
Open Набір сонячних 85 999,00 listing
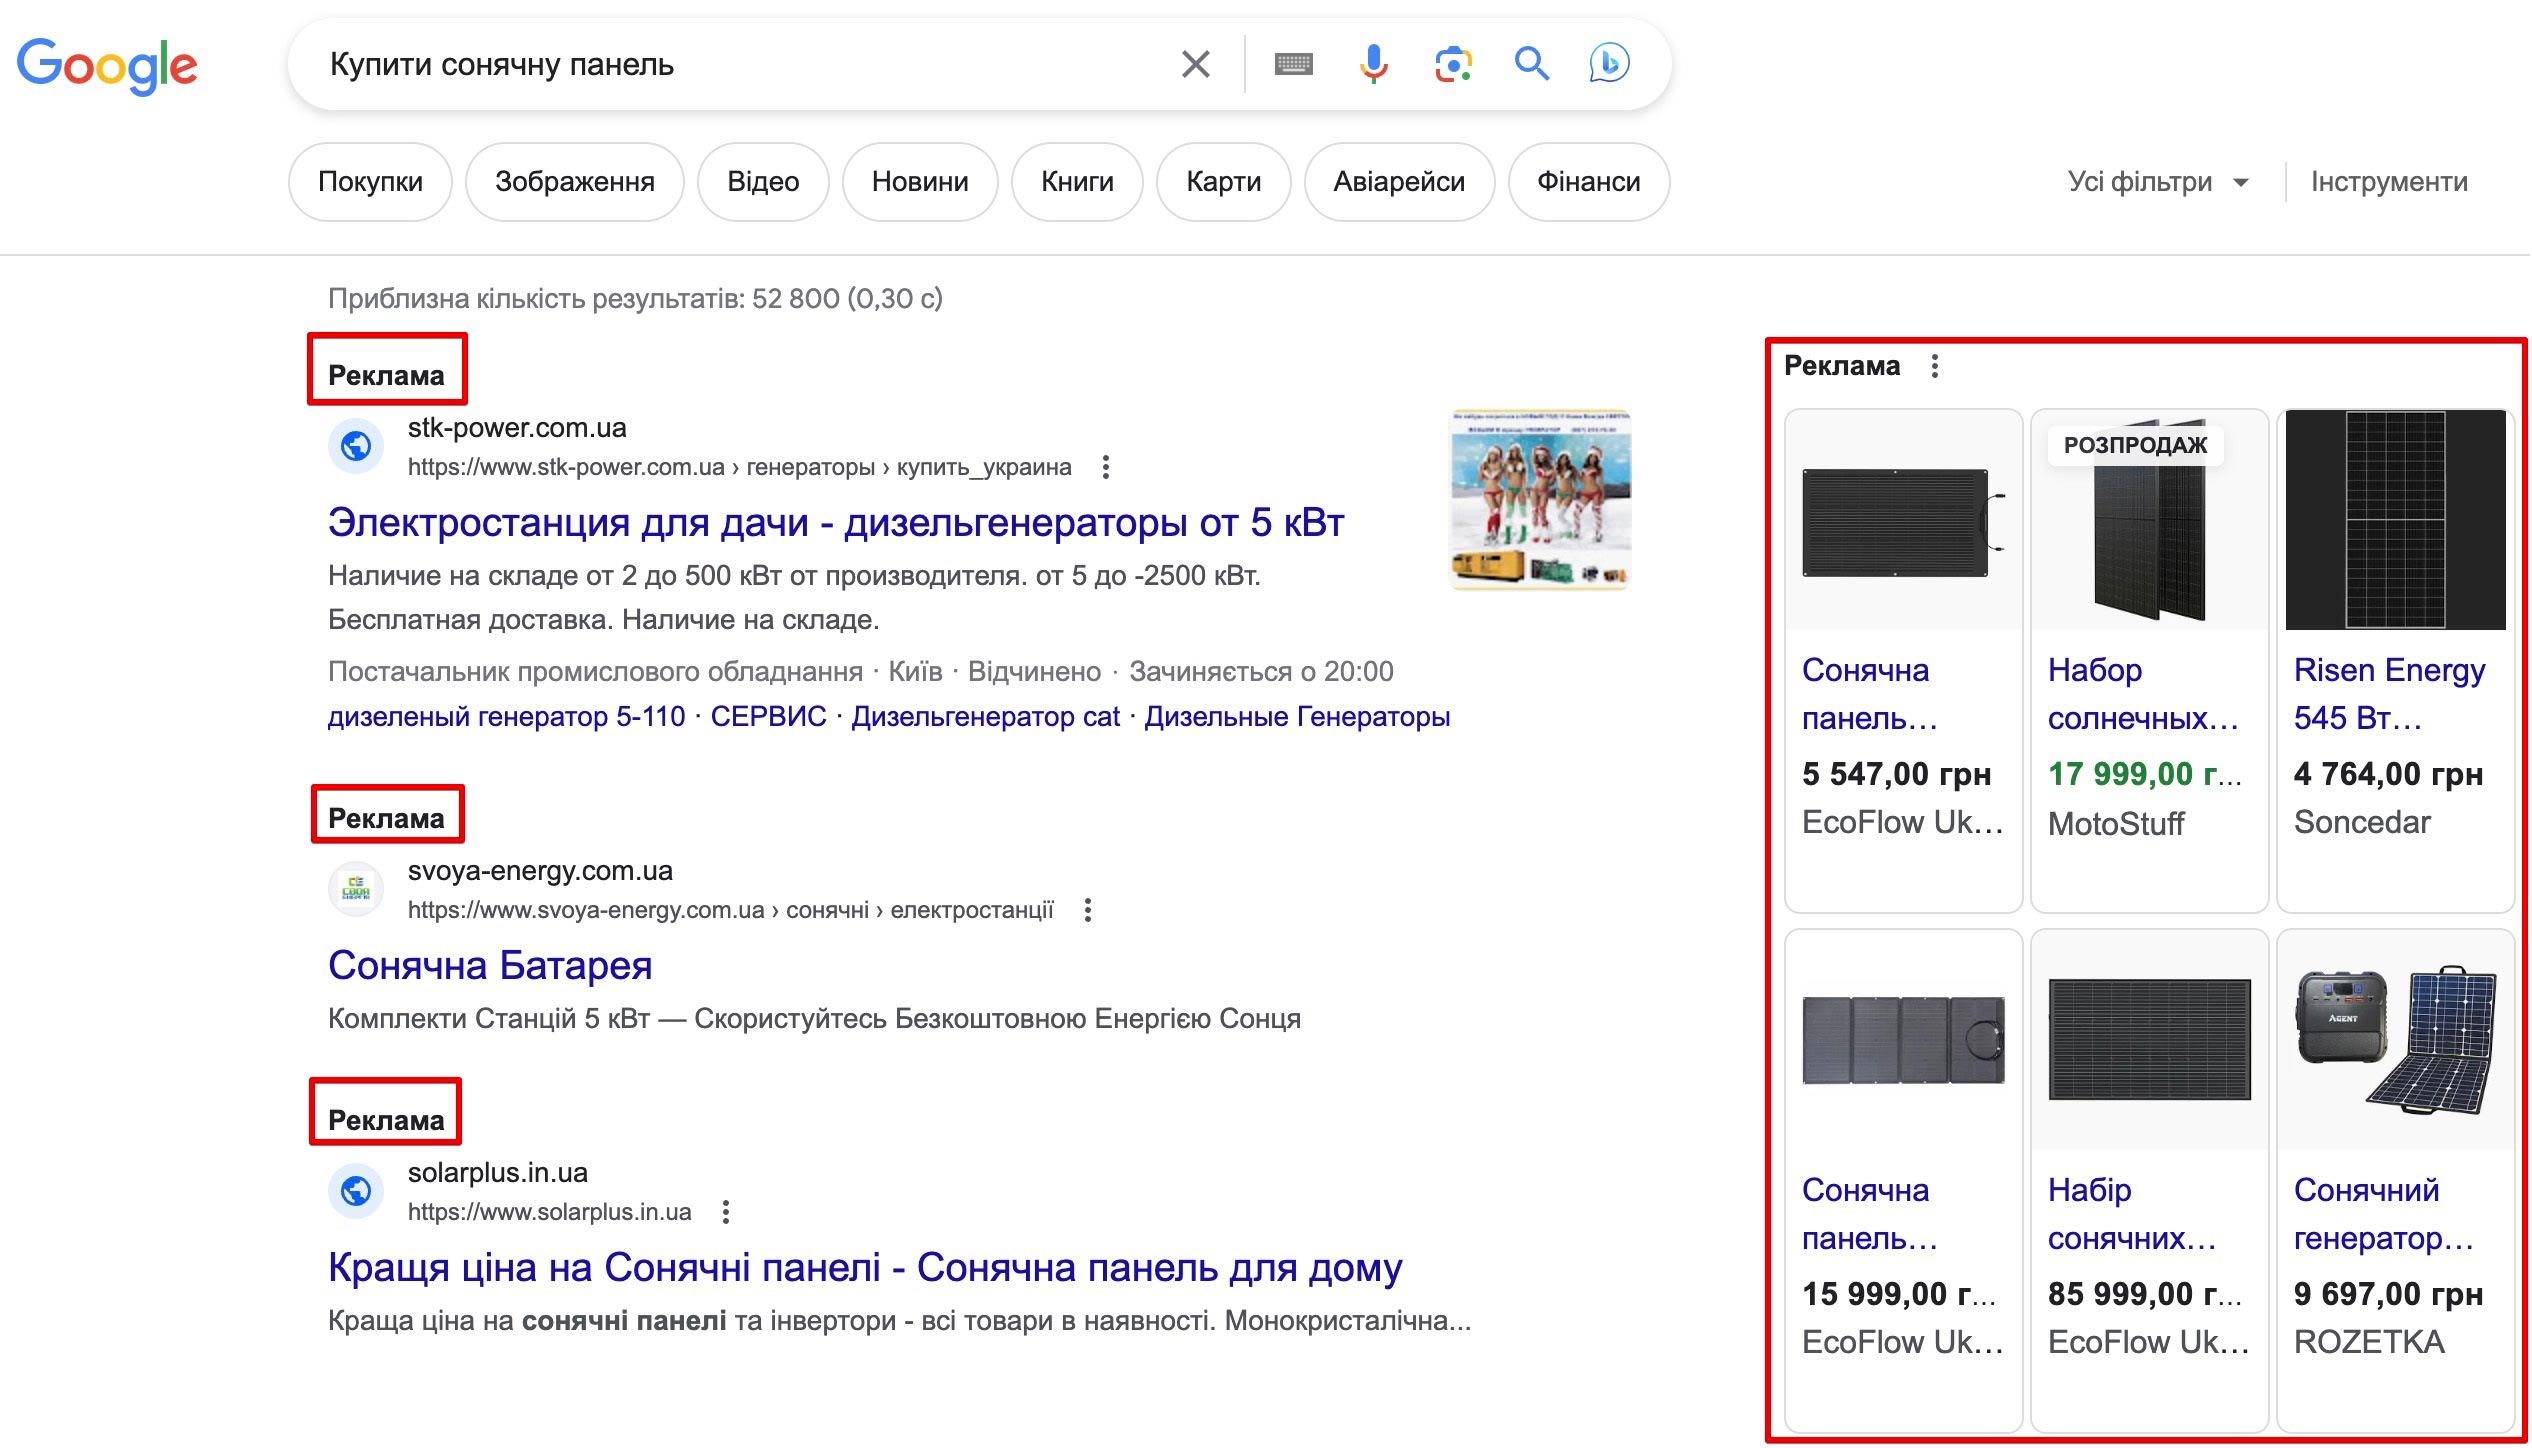2132,1214
